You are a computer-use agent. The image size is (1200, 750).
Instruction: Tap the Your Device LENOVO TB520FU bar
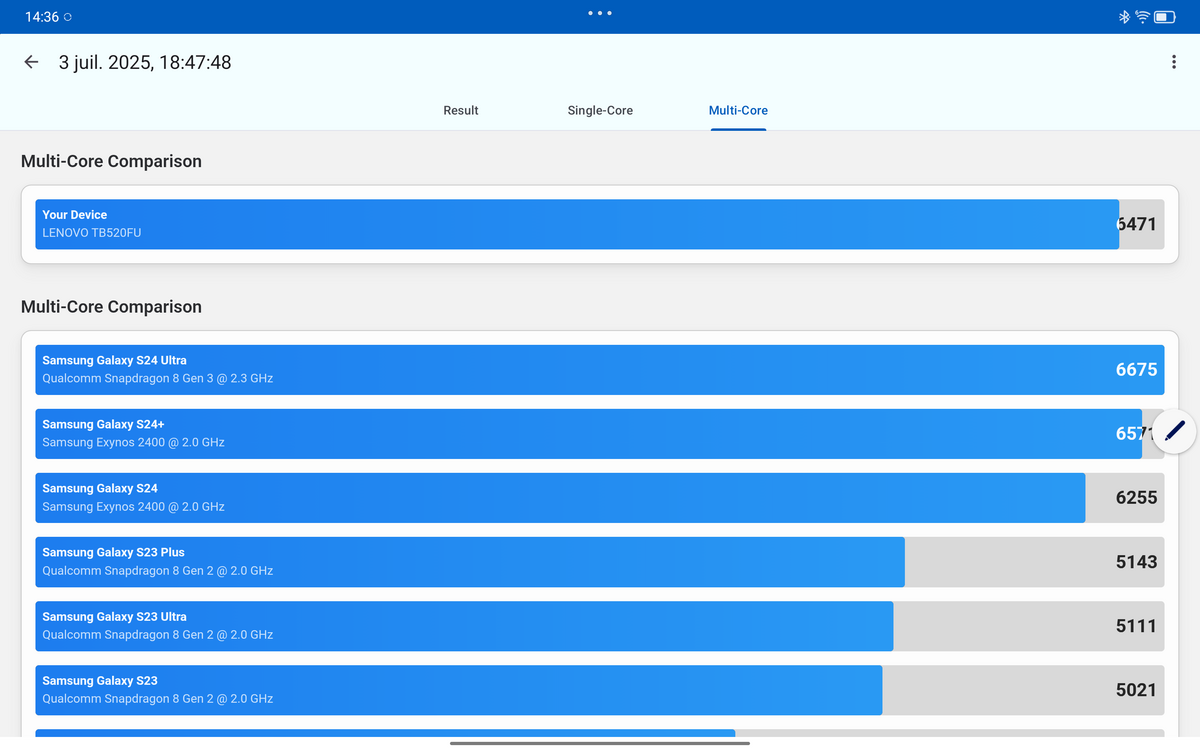[600, 224]
